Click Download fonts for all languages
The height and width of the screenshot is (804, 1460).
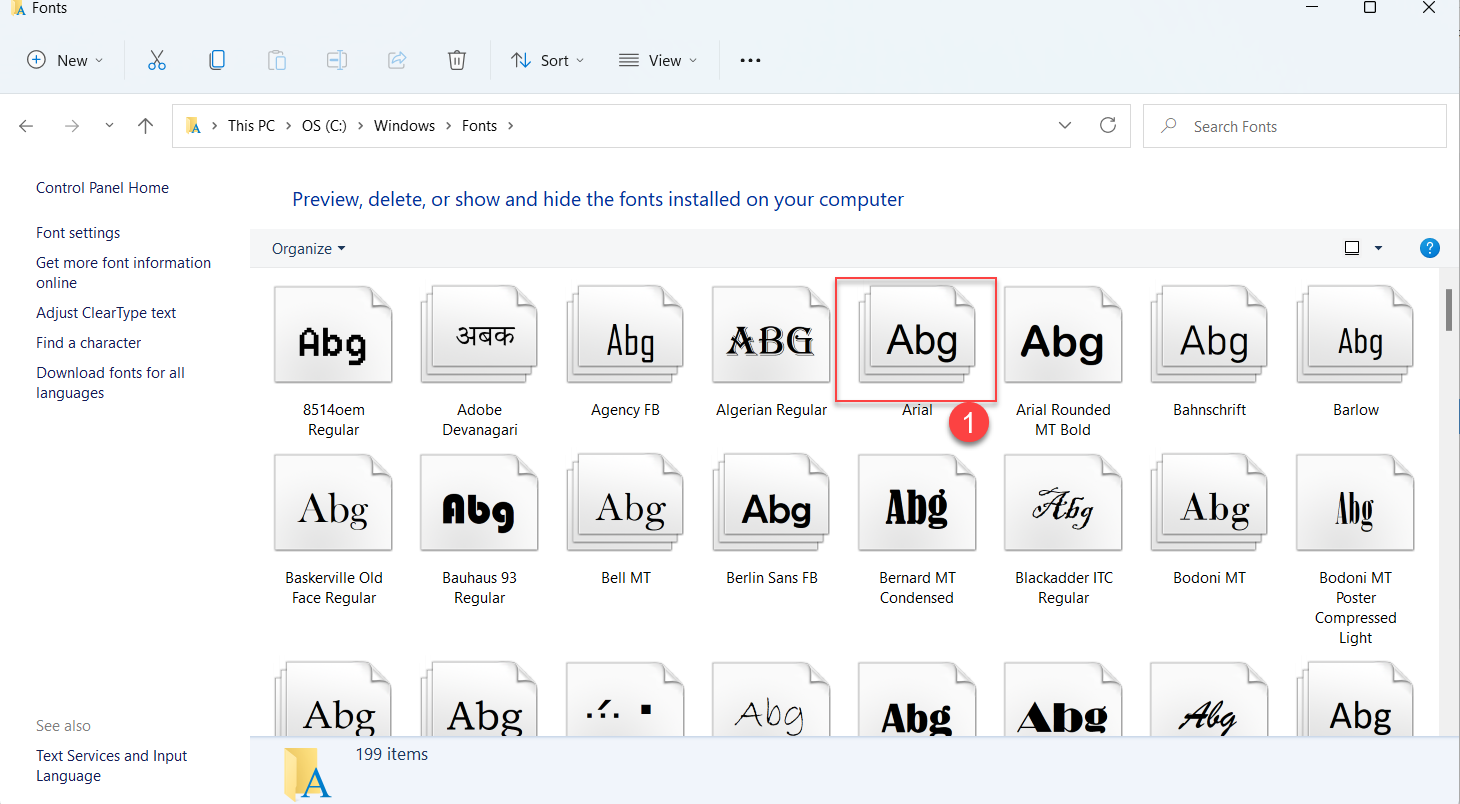[x=110, y=382]
